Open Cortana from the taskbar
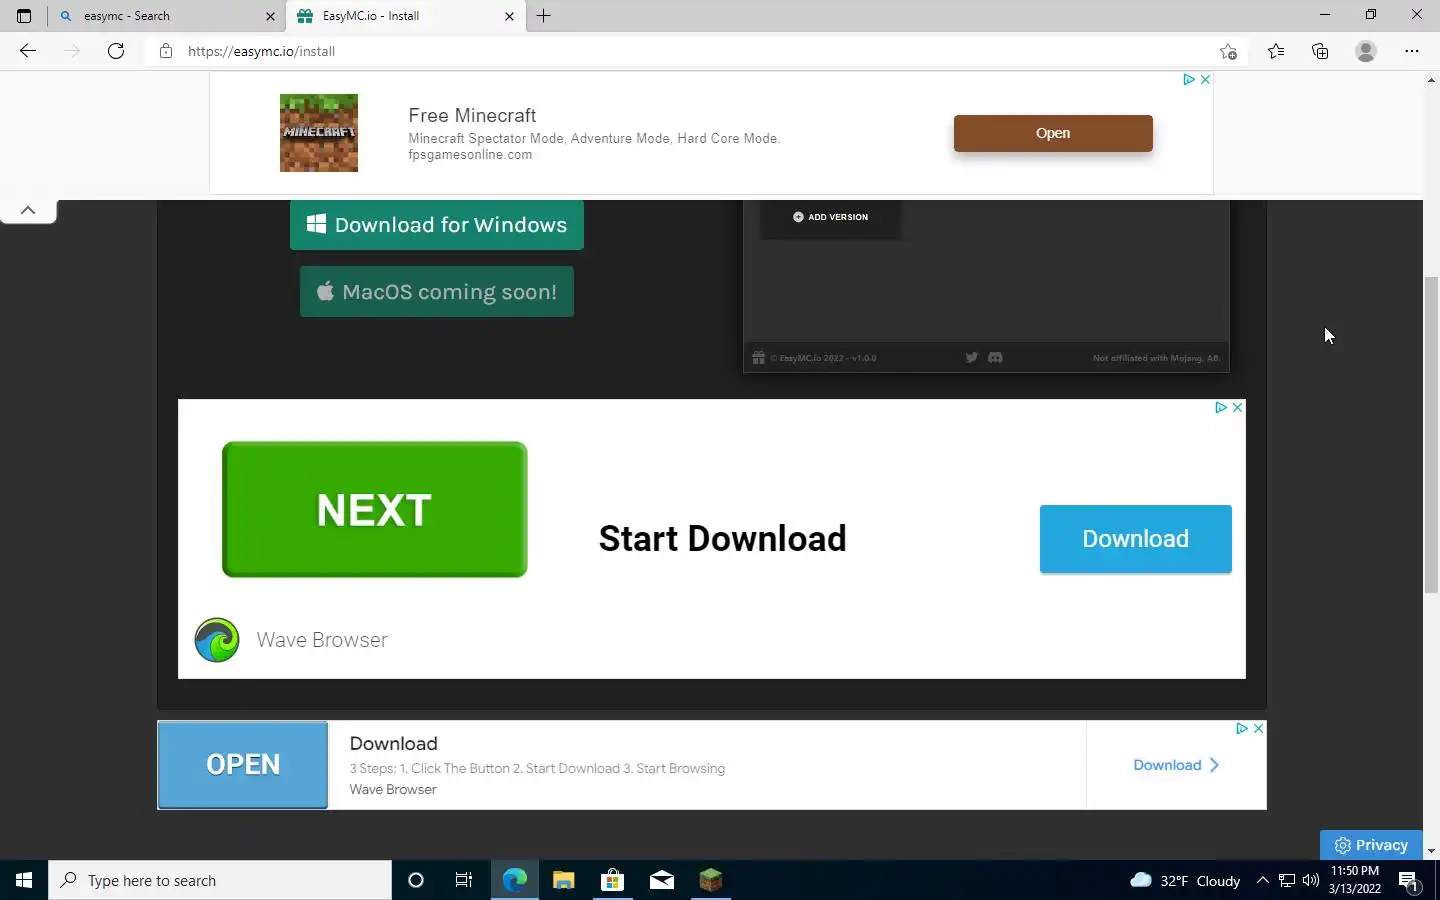The image size is (1440, 900). [416, 880]
